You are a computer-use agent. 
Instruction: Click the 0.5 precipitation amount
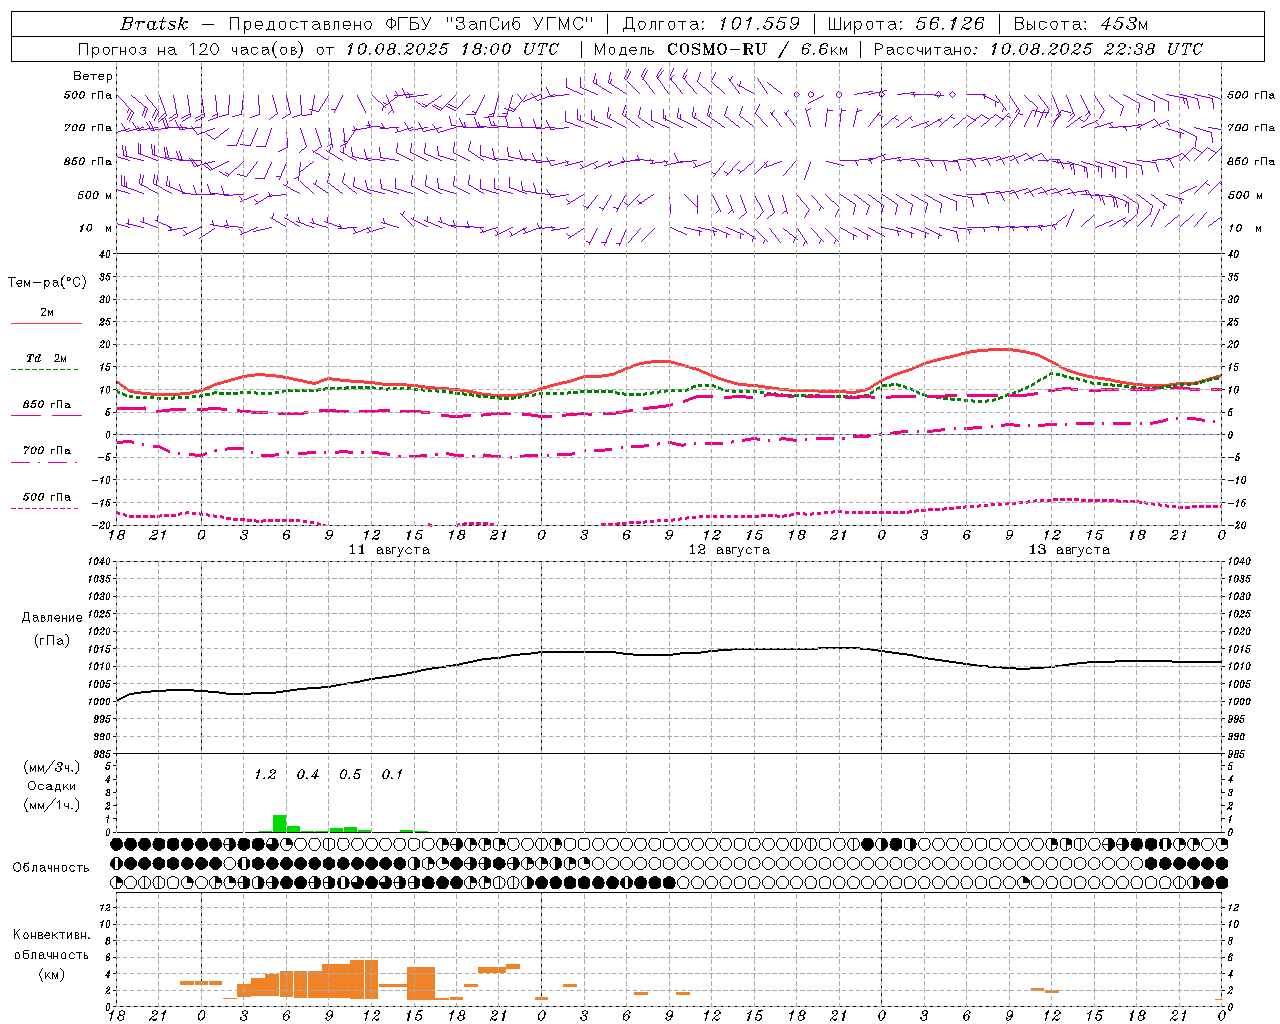tap(350, 774)
